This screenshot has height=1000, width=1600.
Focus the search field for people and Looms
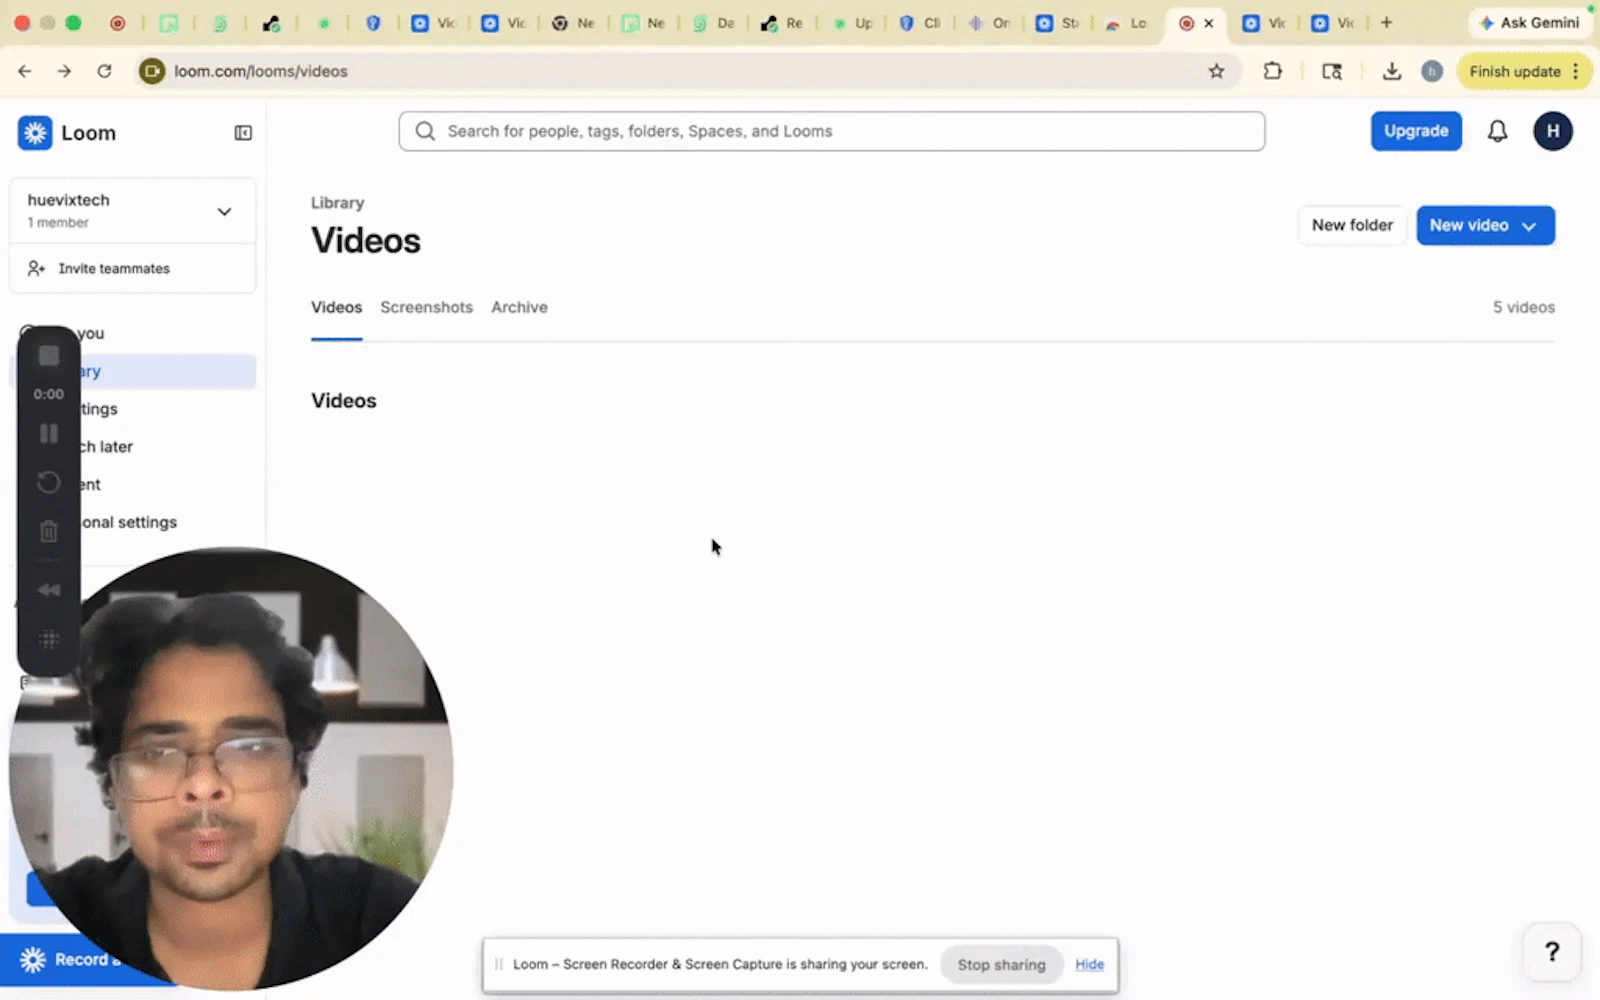(x=831, y=131)
